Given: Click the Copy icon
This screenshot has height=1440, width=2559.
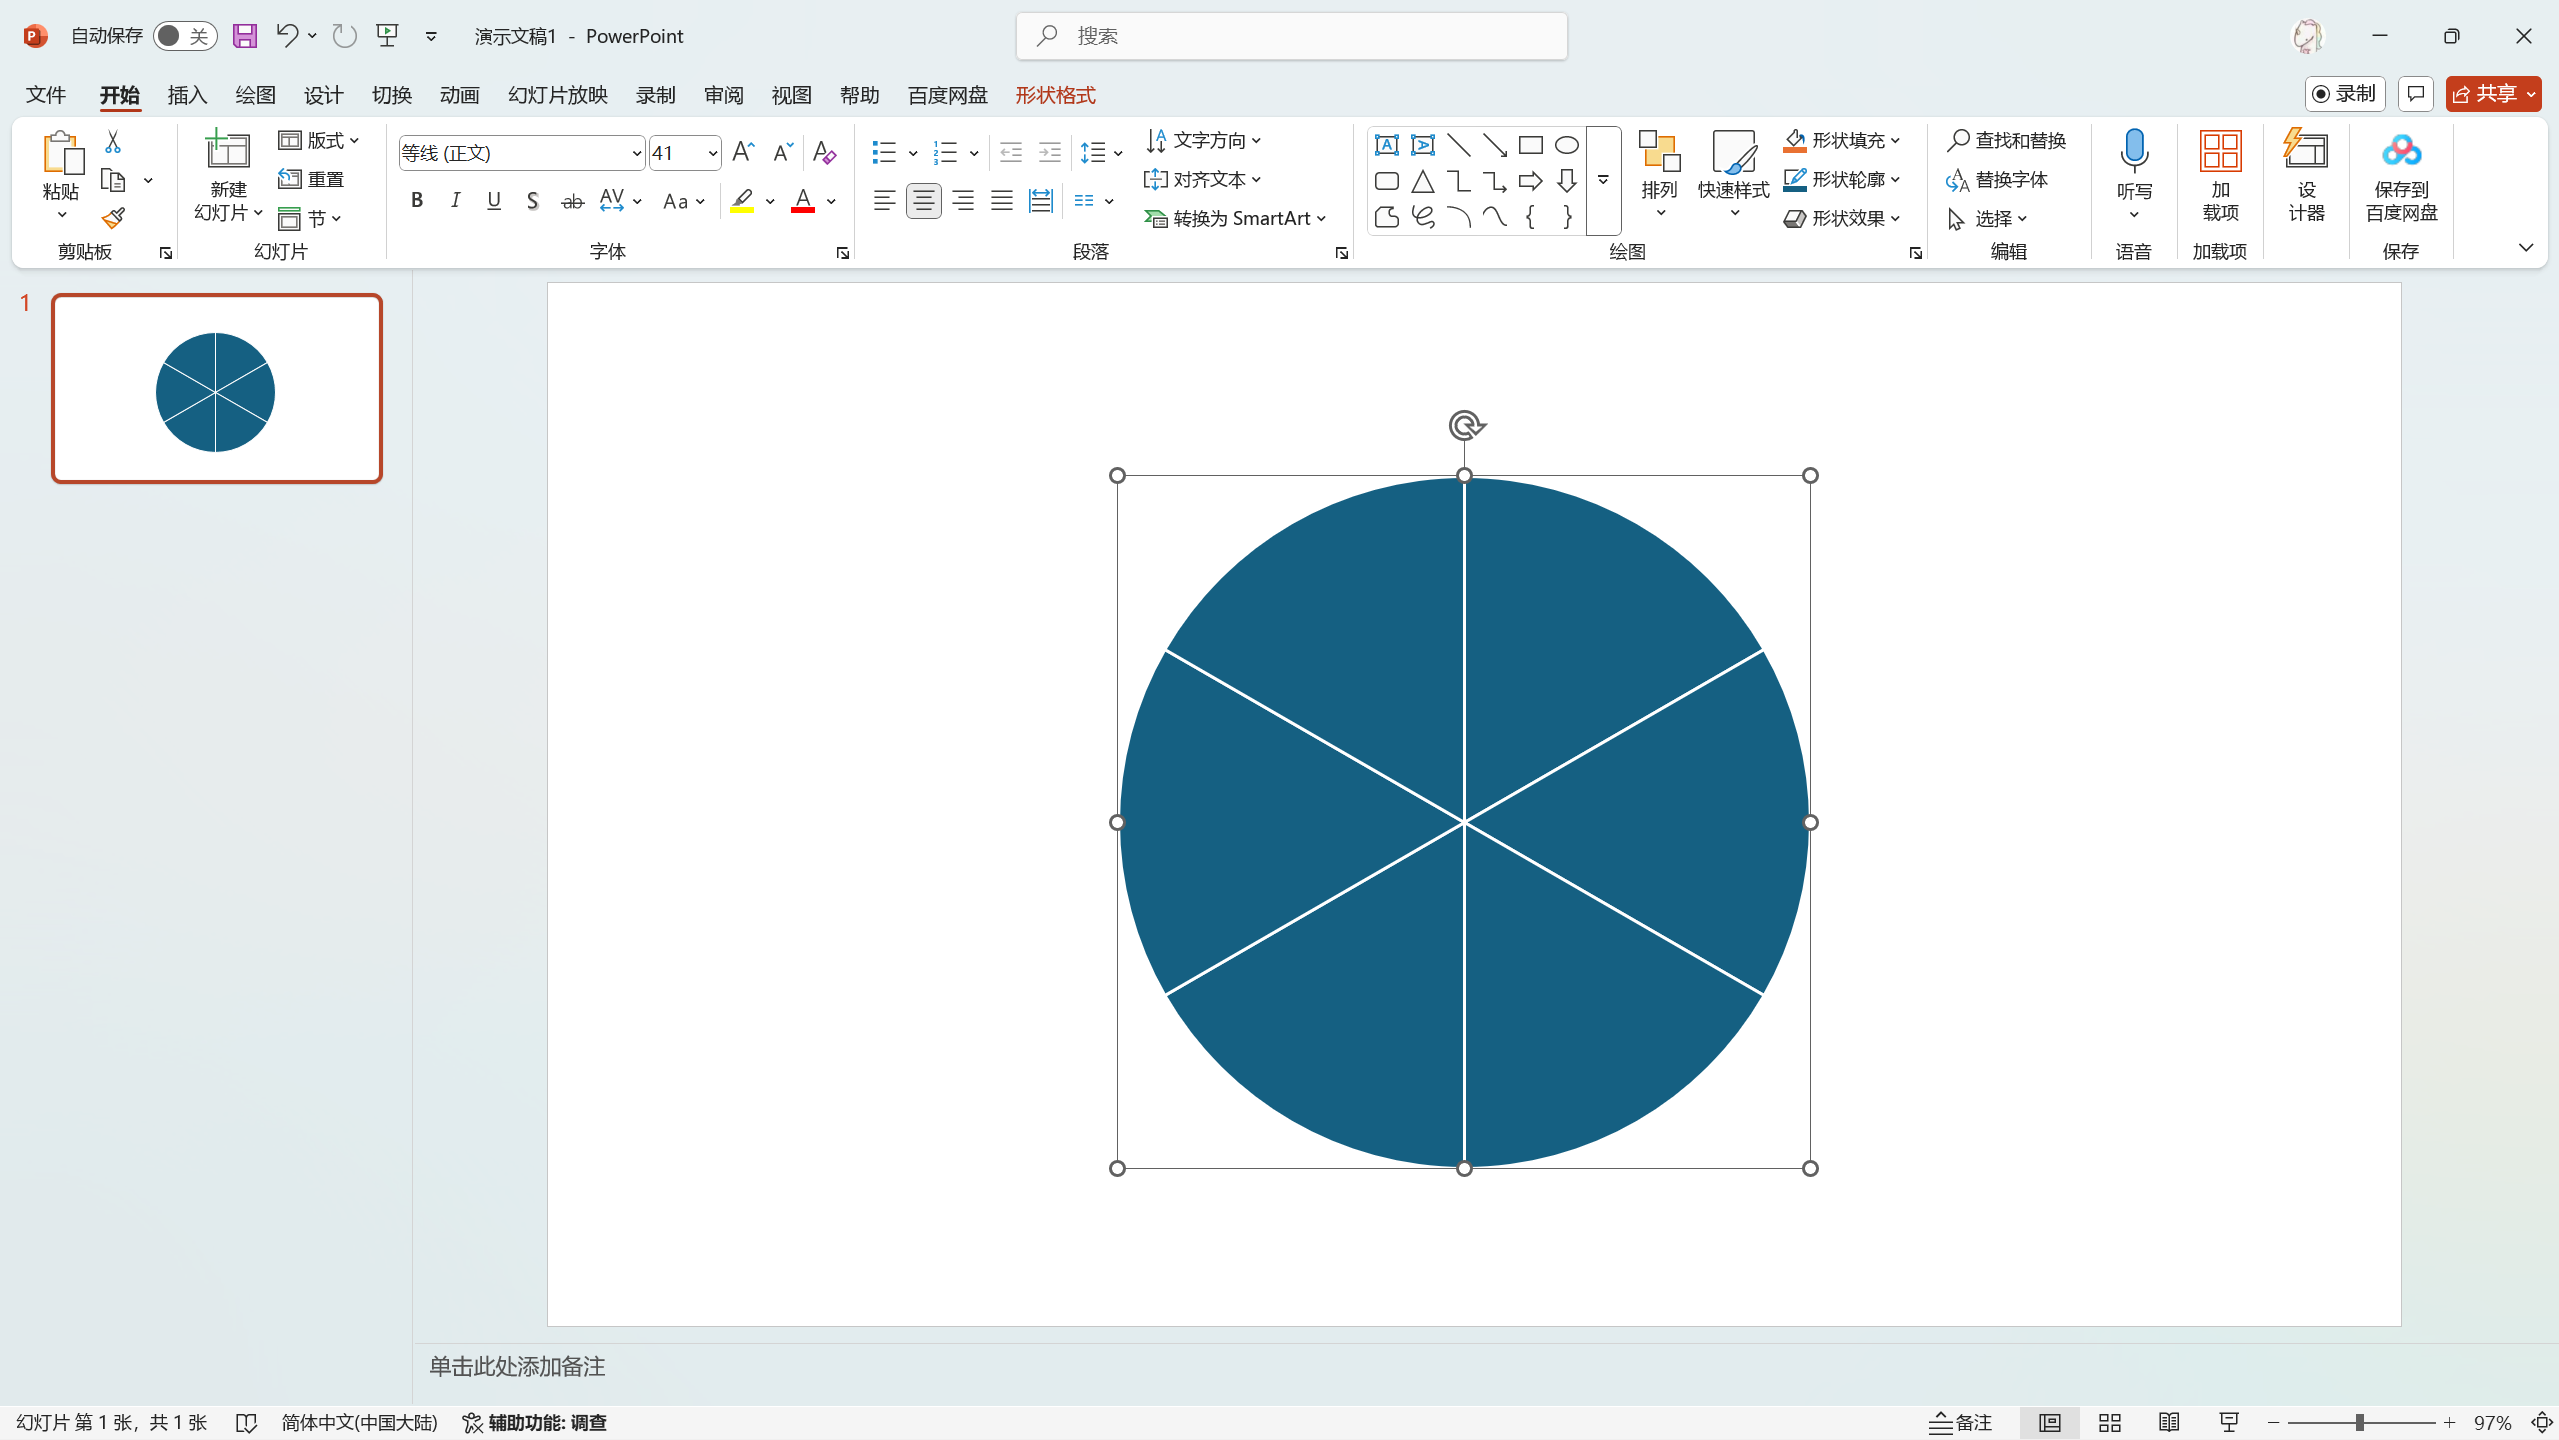Looking at the screenshot, I should click(113, 181).
